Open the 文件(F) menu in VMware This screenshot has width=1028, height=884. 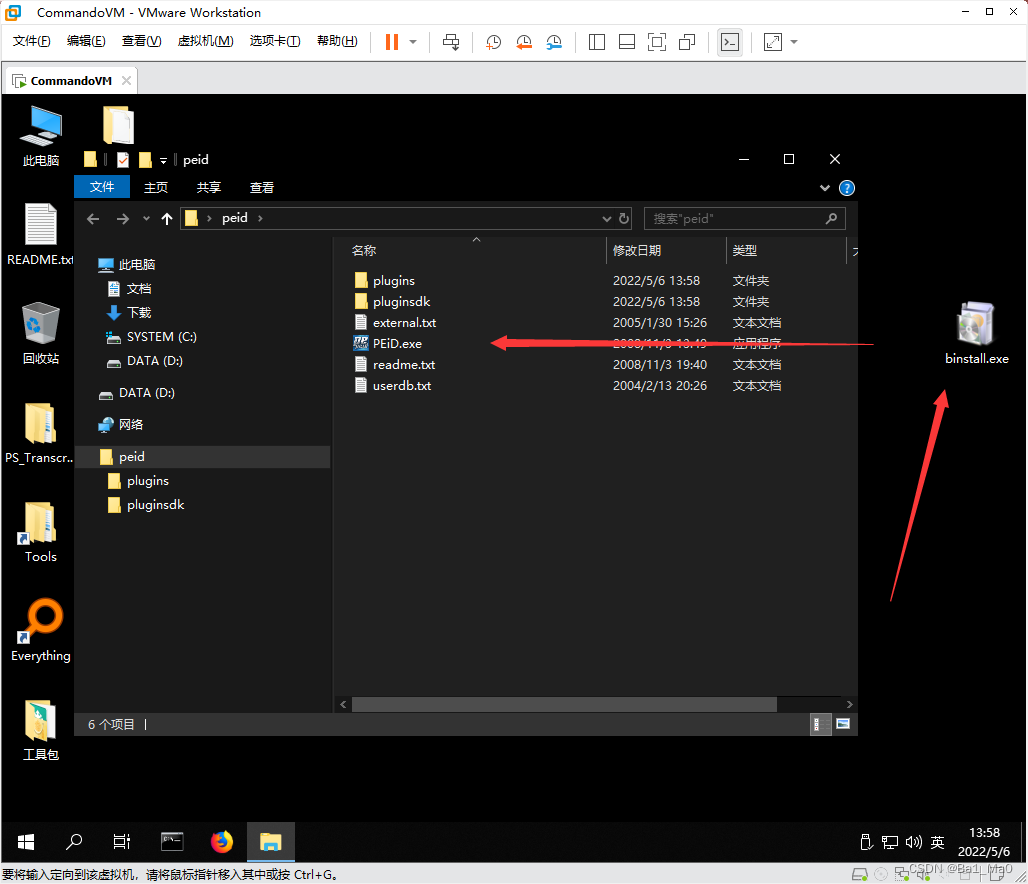[31, 41]
